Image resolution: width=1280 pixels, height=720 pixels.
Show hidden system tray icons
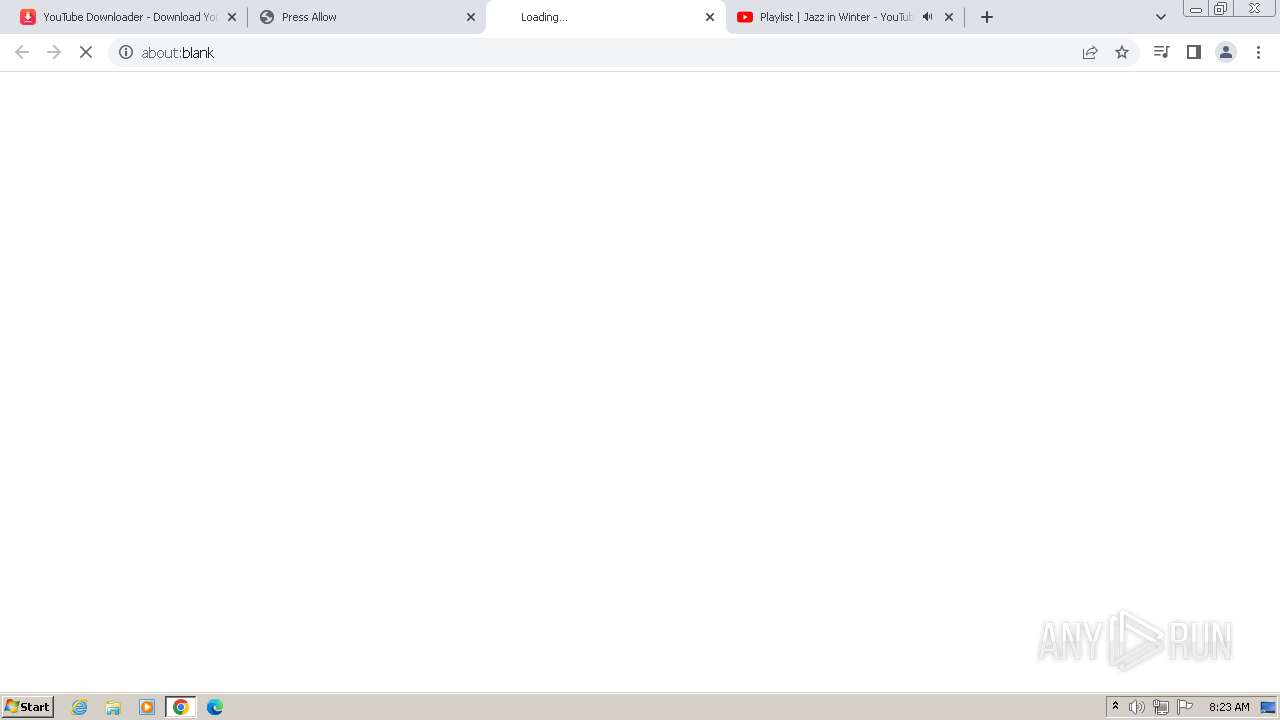coord(1116,707)
